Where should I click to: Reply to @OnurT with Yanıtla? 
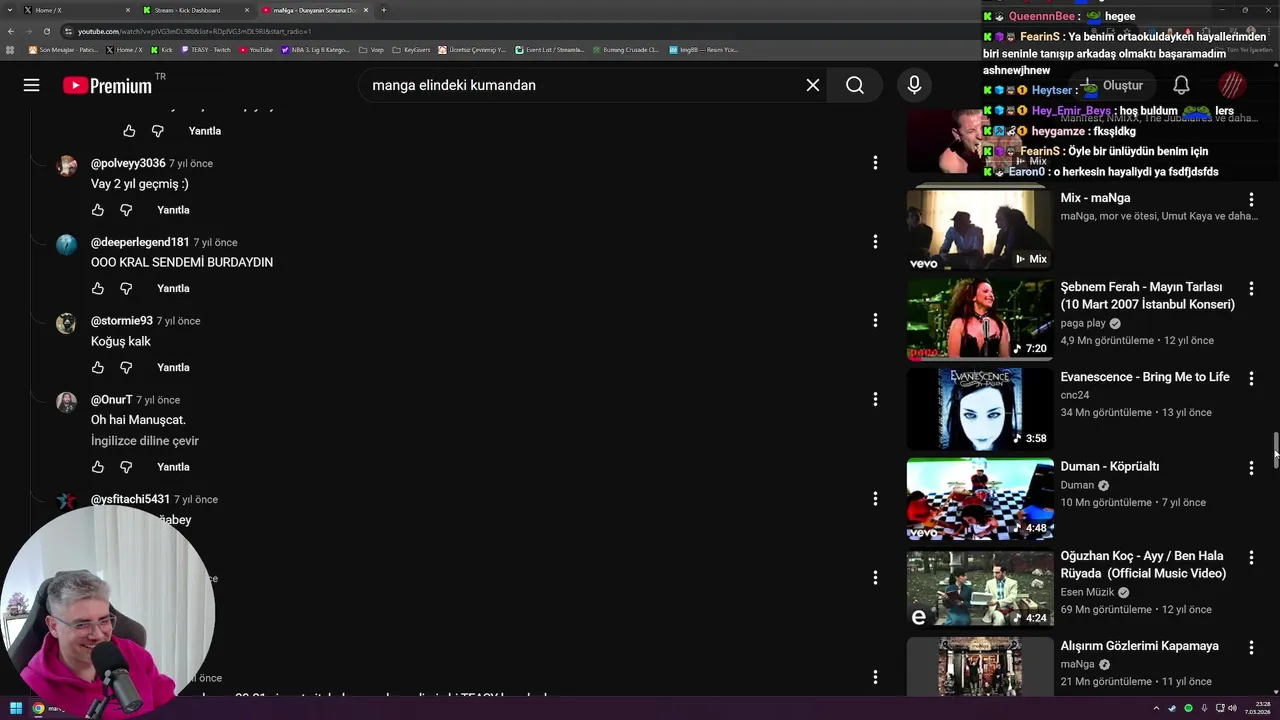pos(173,467)
